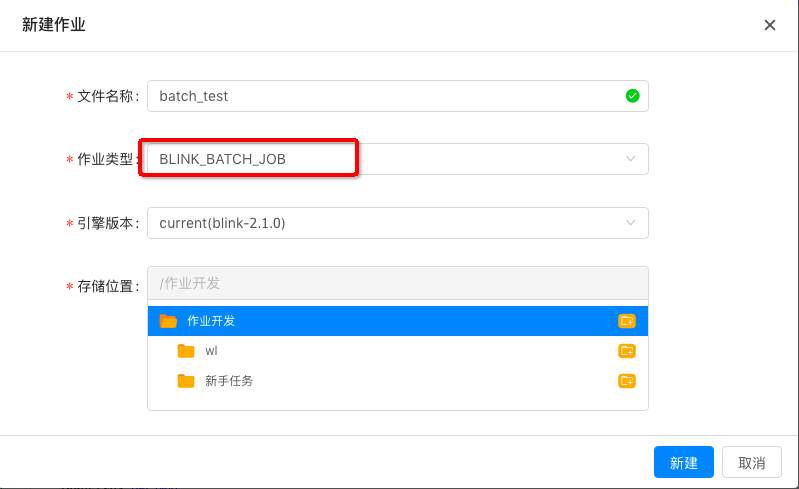Screen dimensions: 799x489
Task: Click the 取消 cancel button
Action: tap(752, 462)
